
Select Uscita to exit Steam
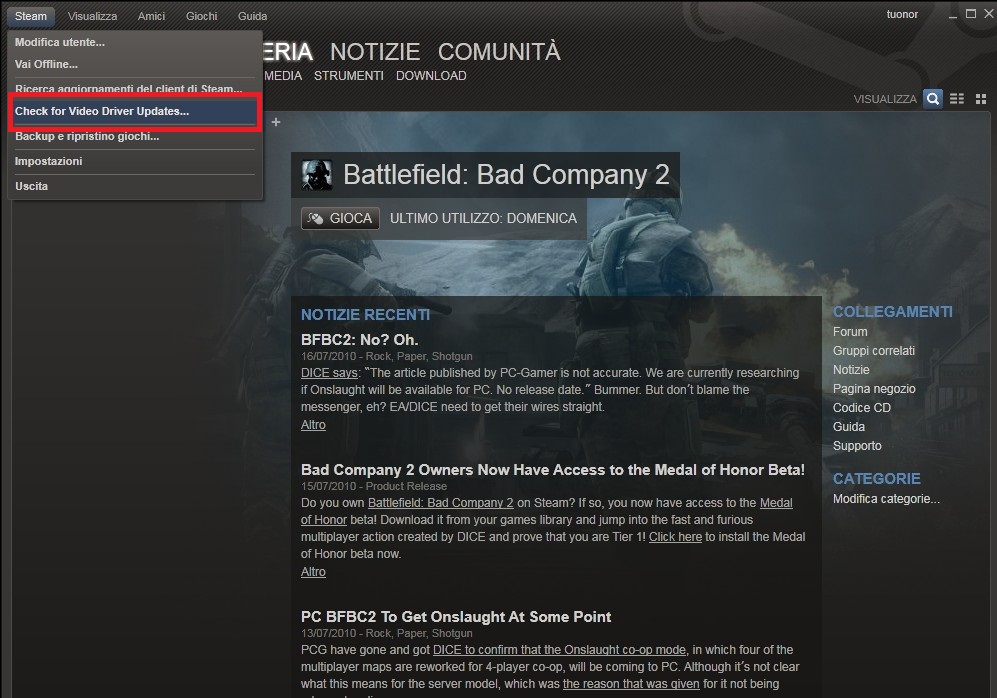(x=134, y=186)
